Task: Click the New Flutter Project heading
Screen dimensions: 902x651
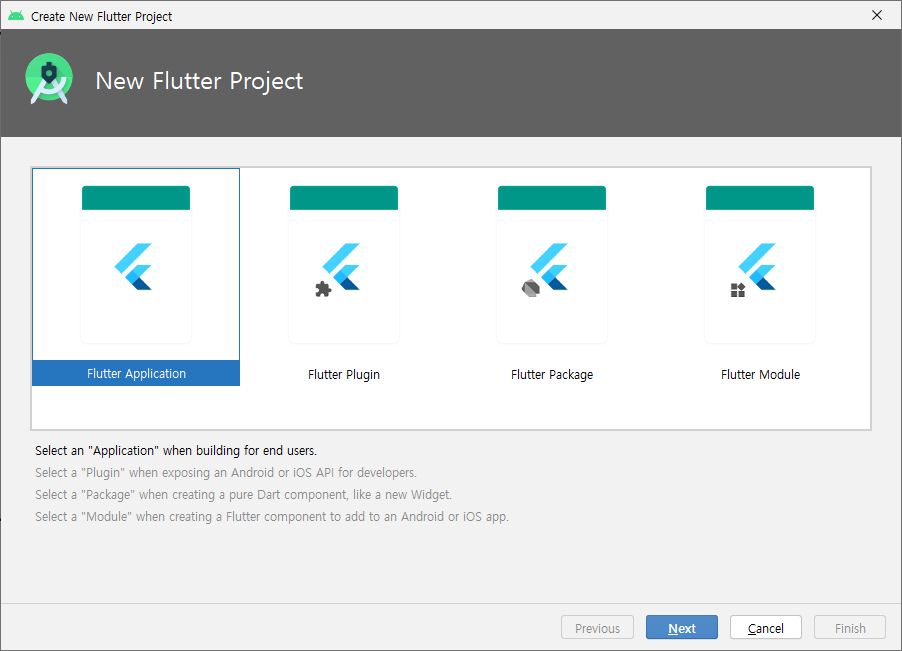Action: pos(199,81)
